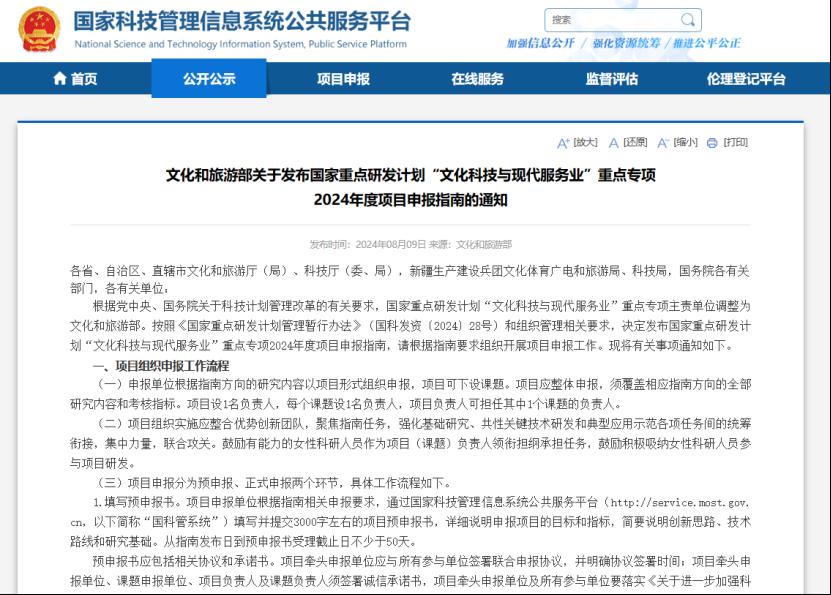This screenshot has width=831, height=595.
Task: Click the [还原] text link
Action: (636, 142)
